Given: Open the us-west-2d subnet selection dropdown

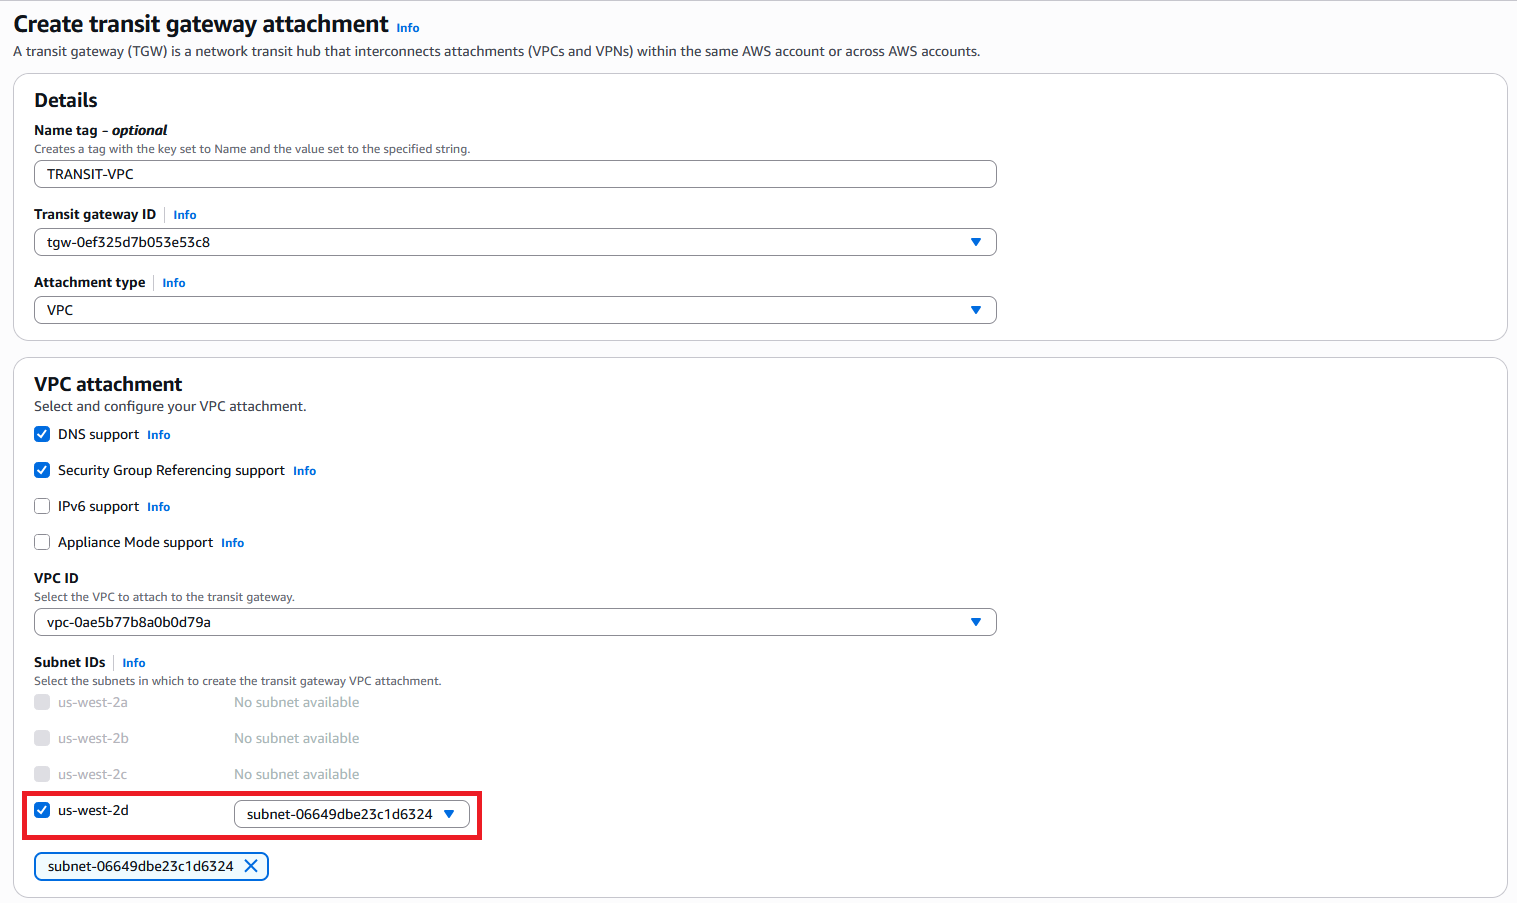Looking at the screenshot, I should [x=351, y=814].
